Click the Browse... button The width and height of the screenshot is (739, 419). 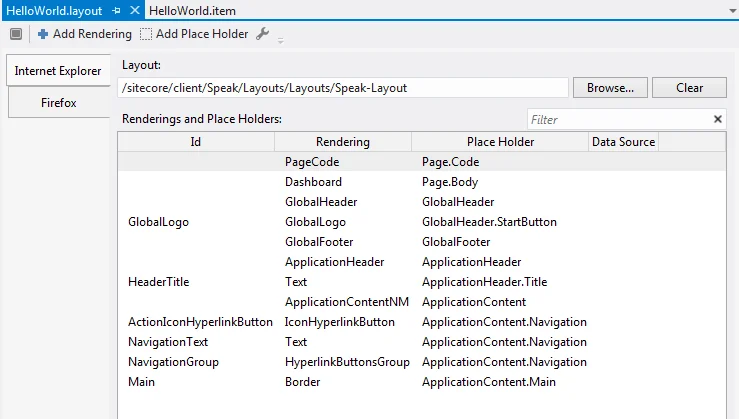coord(610,88)
